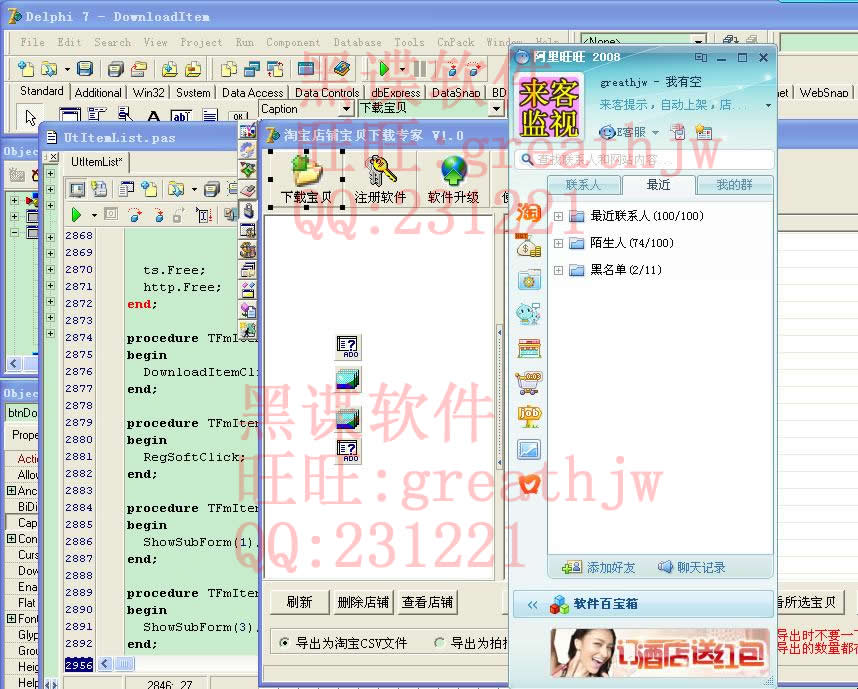Viewport: 858px width, 689px height.
Task: Click the 下载宝贝 folder icon button on form
Action: [306, 180]
